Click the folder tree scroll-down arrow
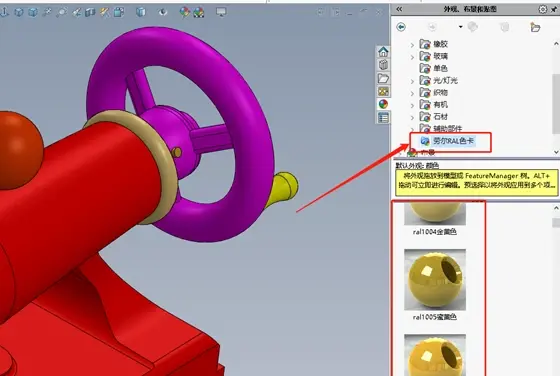This screenshot has width=560, height=376. (x=556, y=152)
